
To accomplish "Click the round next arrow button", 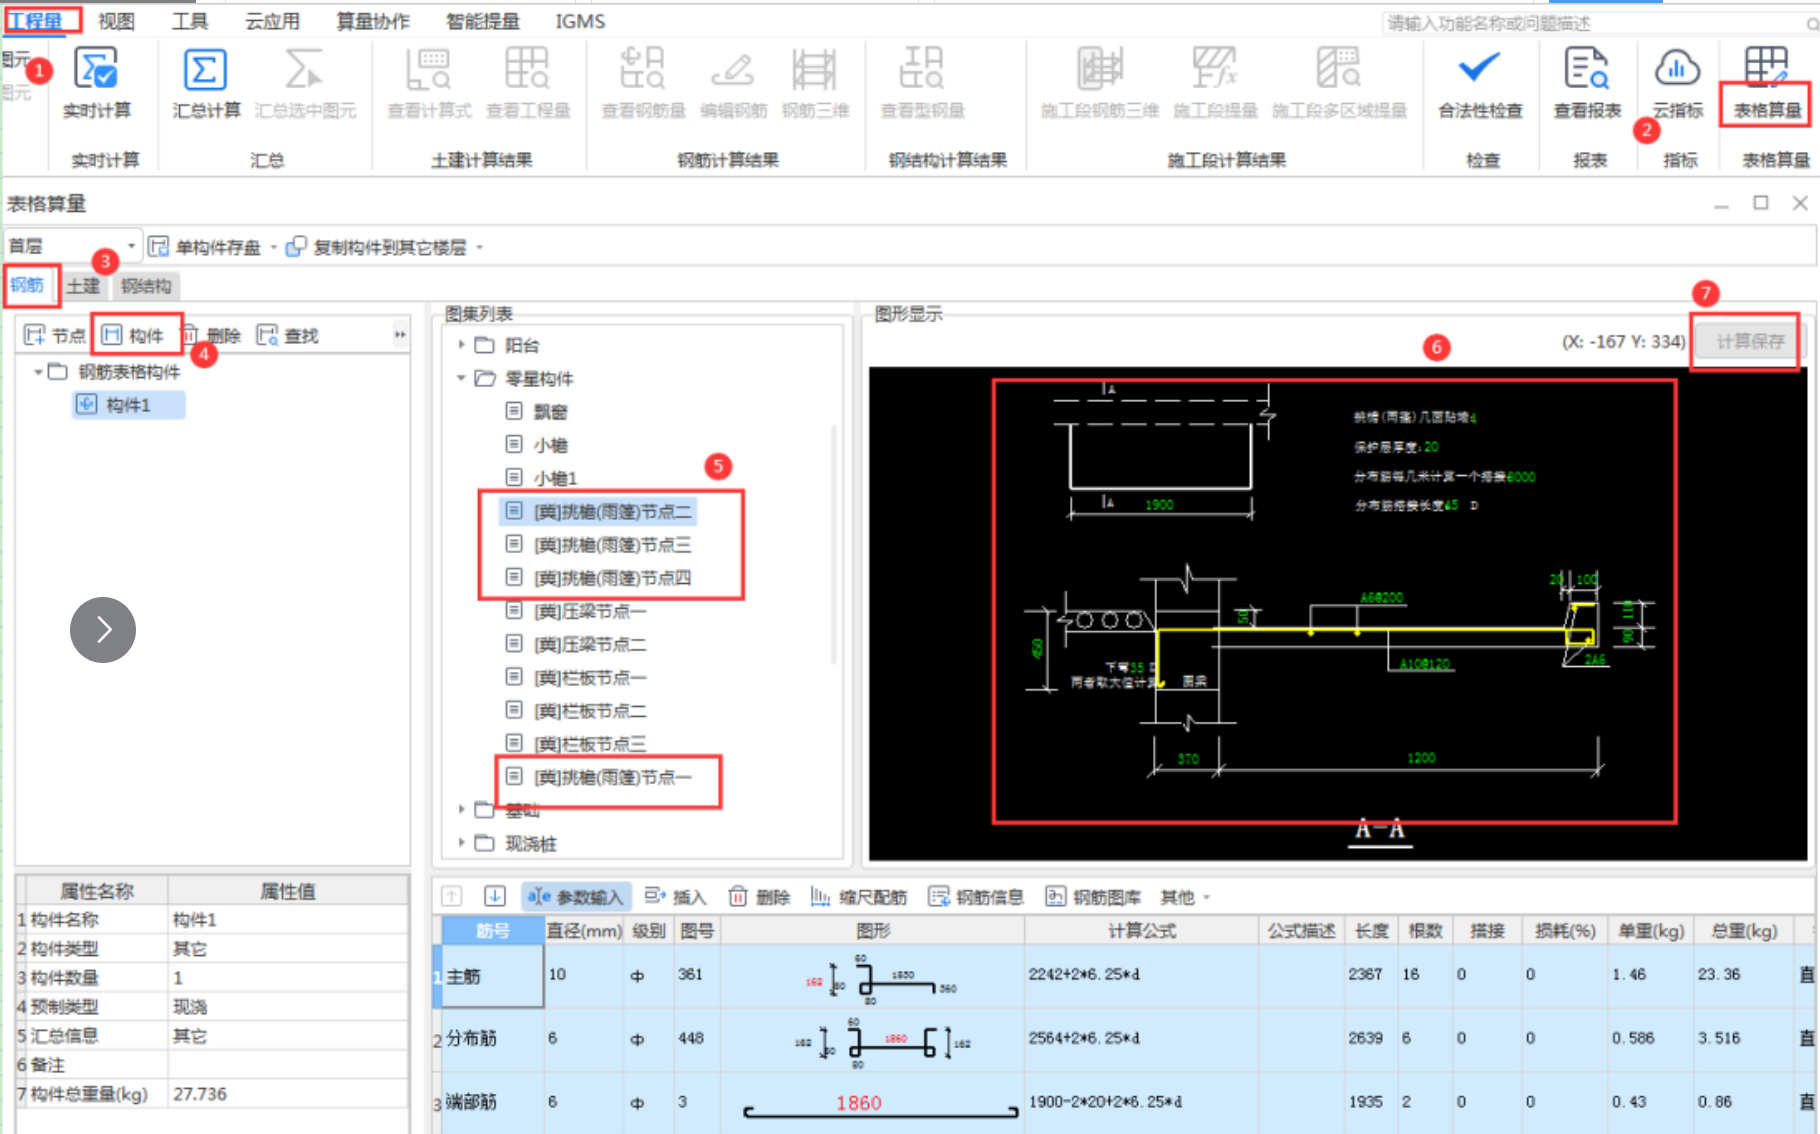I will tap(103, 630).
